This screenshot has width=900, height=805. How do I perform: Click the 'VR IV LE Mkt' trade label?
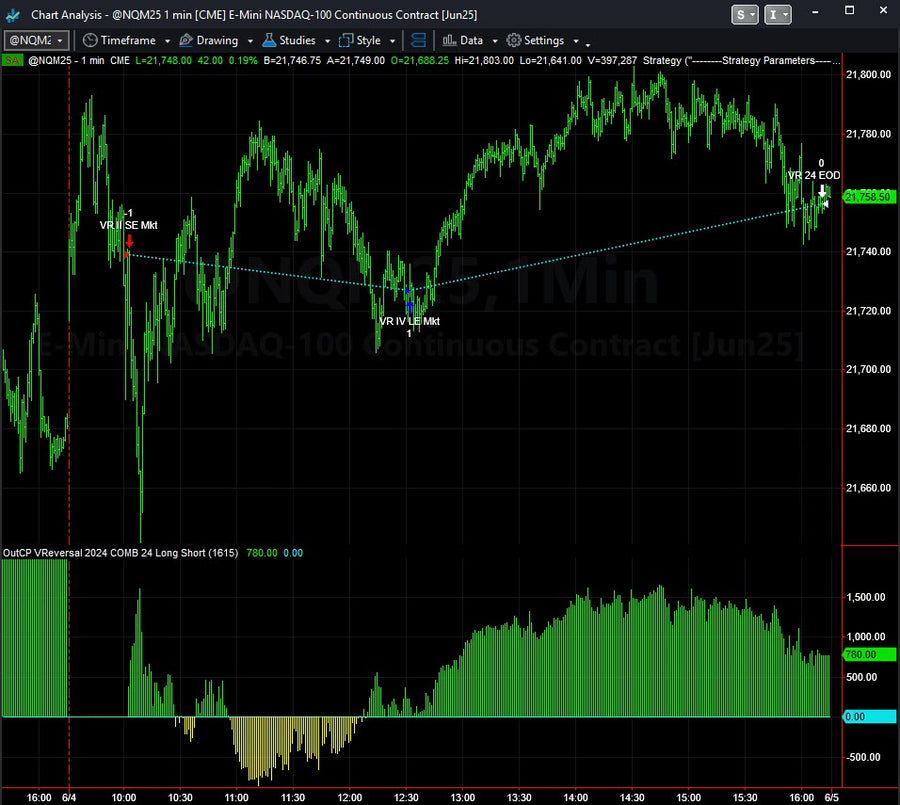[x=409, y=321]
